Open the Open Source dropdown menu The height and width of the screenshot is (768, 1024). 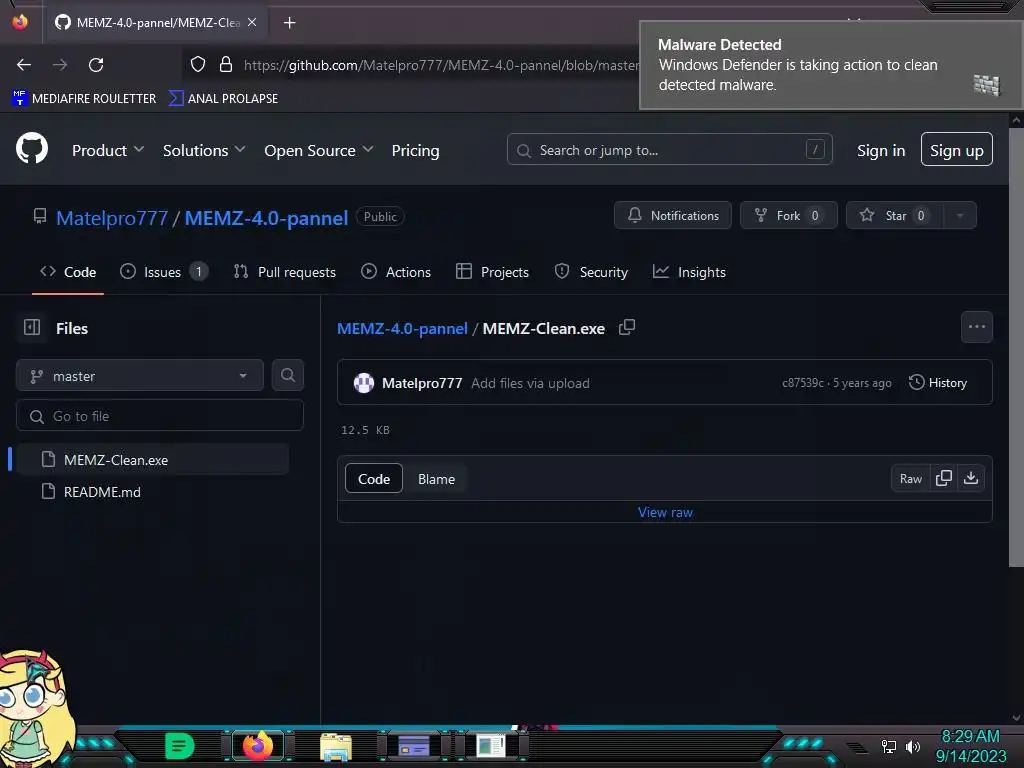pyautogui.click(x=319, y=150)
